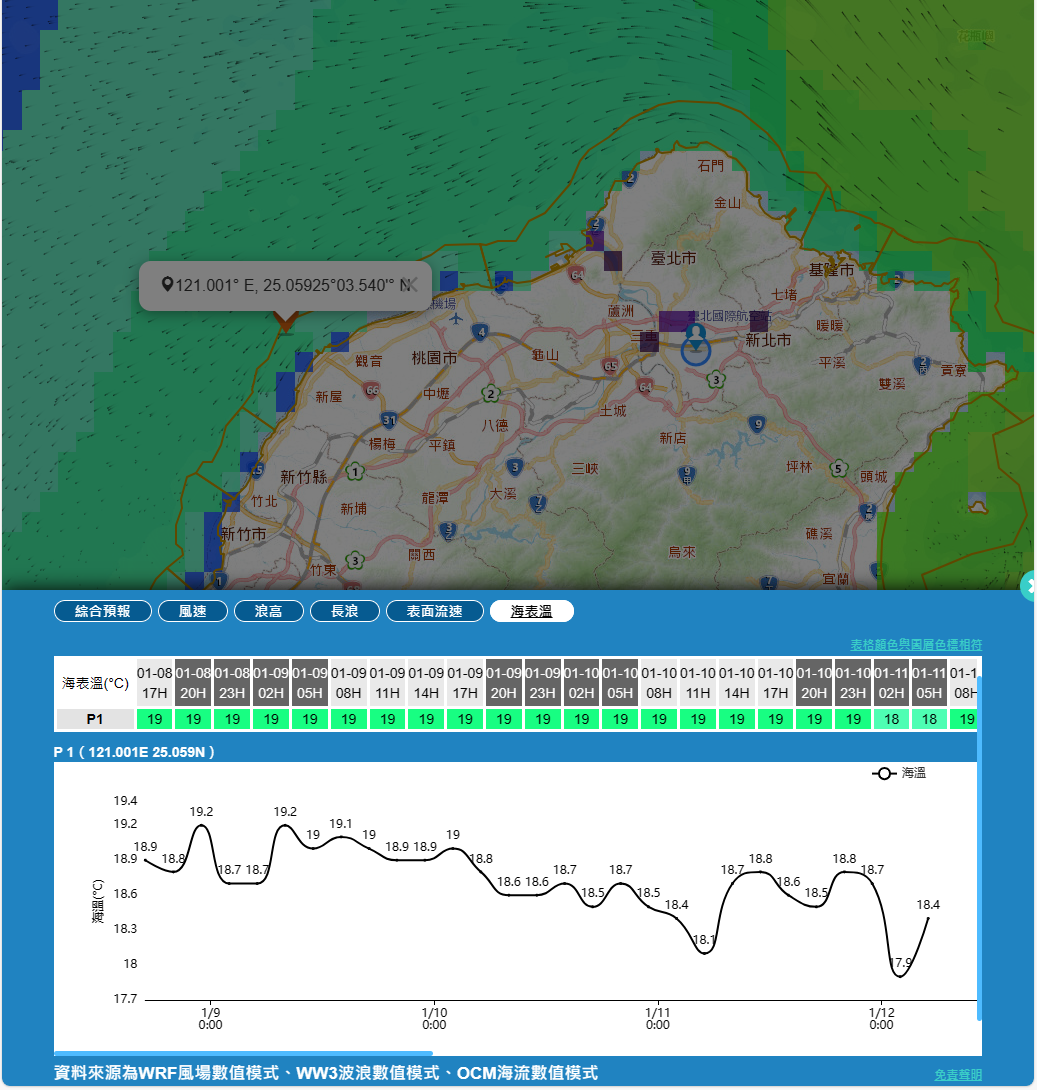The height and width of the screenshot is (1090, 1037).
Task: Open the 浪高 wave height tab
Action: (269, 611)
